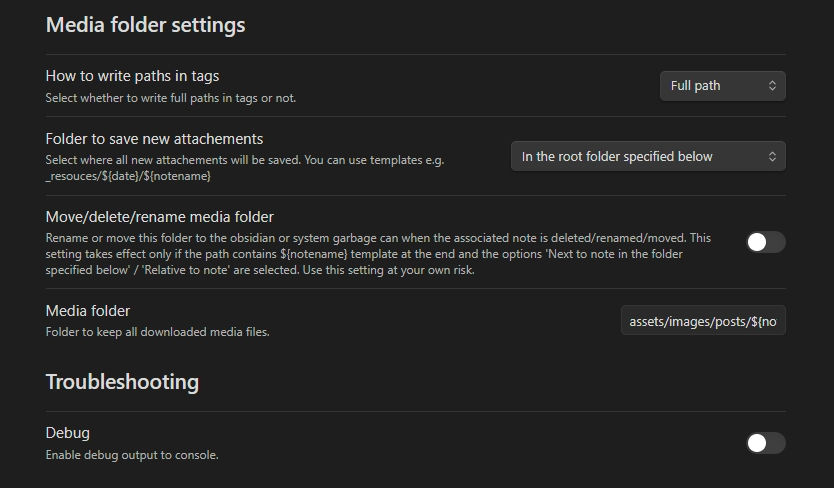Click the 'Debug' setting label
This screenshot has width=834, height=488.
pos(68,433)
